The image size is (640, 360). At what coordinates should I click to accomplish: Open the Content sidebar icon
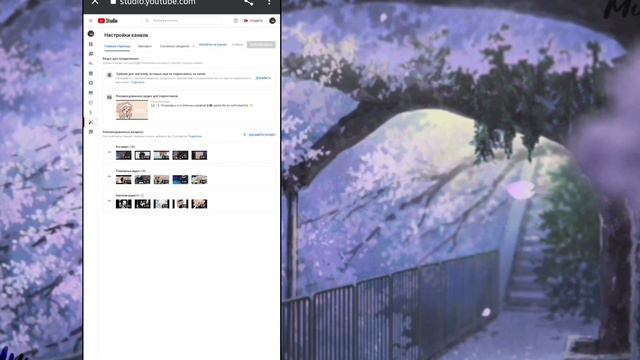91,54
